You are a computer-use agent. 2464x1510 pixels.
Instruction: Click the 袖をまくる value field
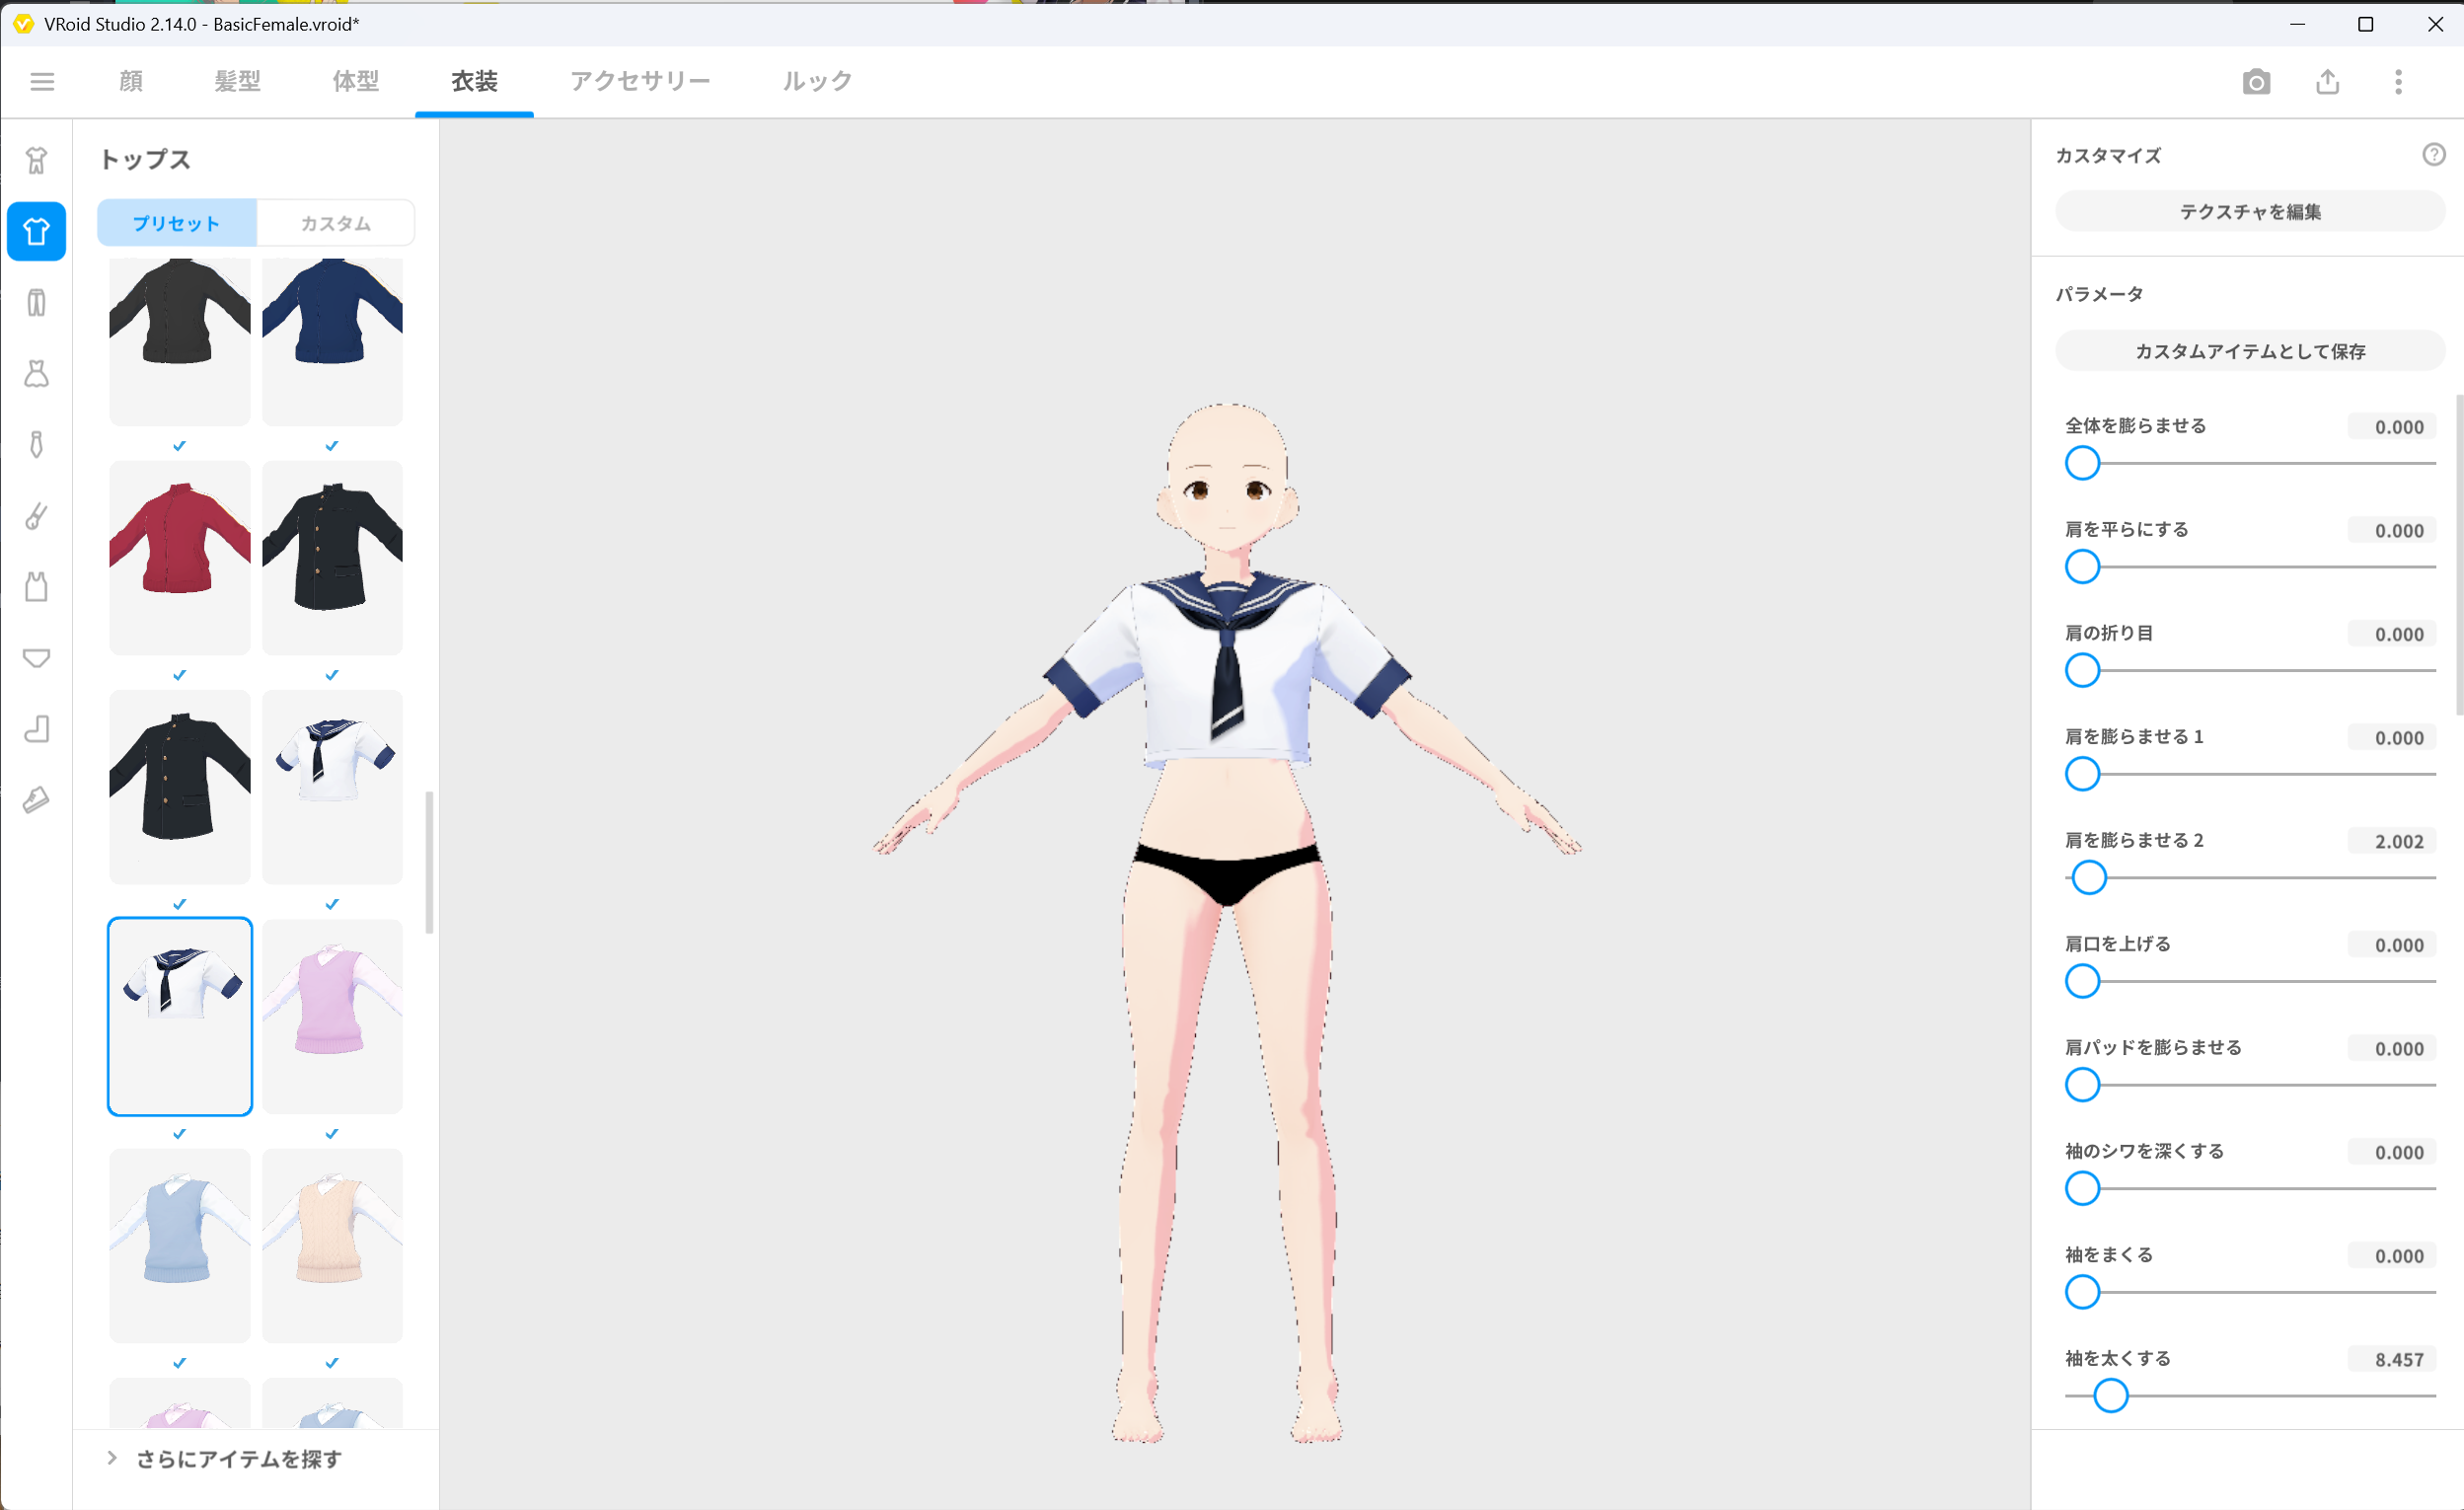point(2392,1256)
